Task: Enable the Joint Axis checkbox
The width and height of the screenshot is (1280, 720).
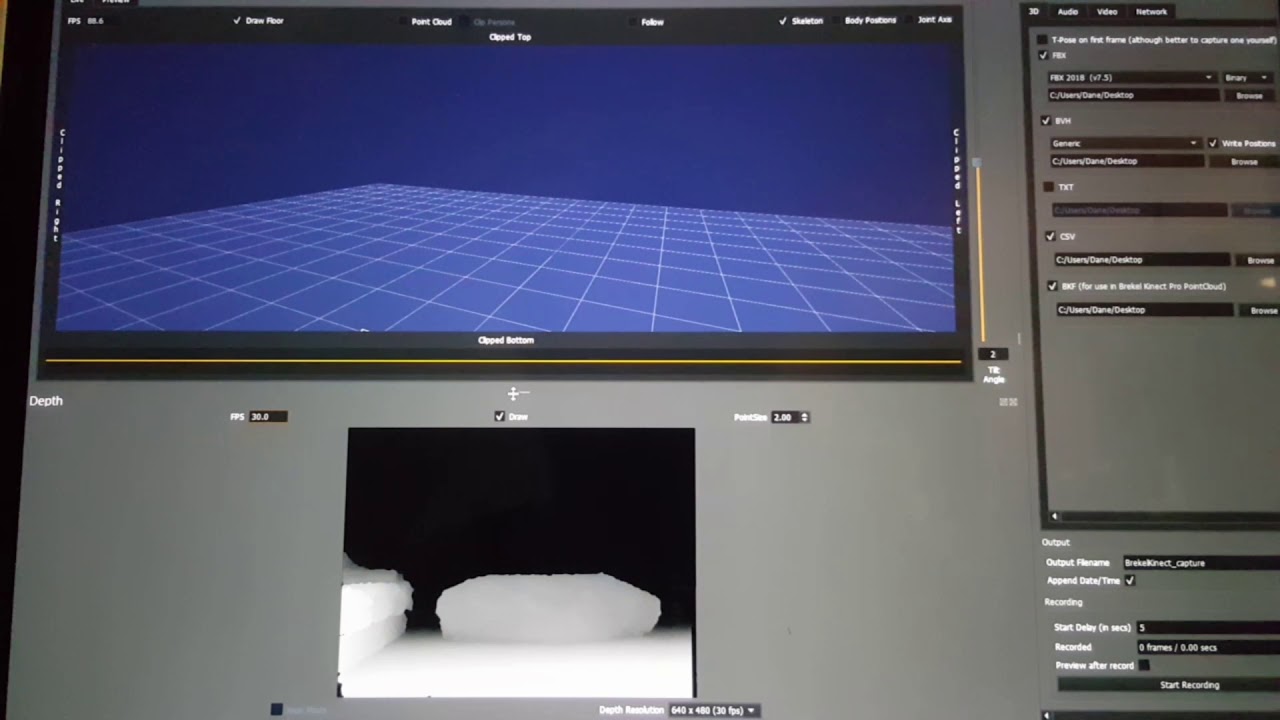Action: tap(910, 19)
